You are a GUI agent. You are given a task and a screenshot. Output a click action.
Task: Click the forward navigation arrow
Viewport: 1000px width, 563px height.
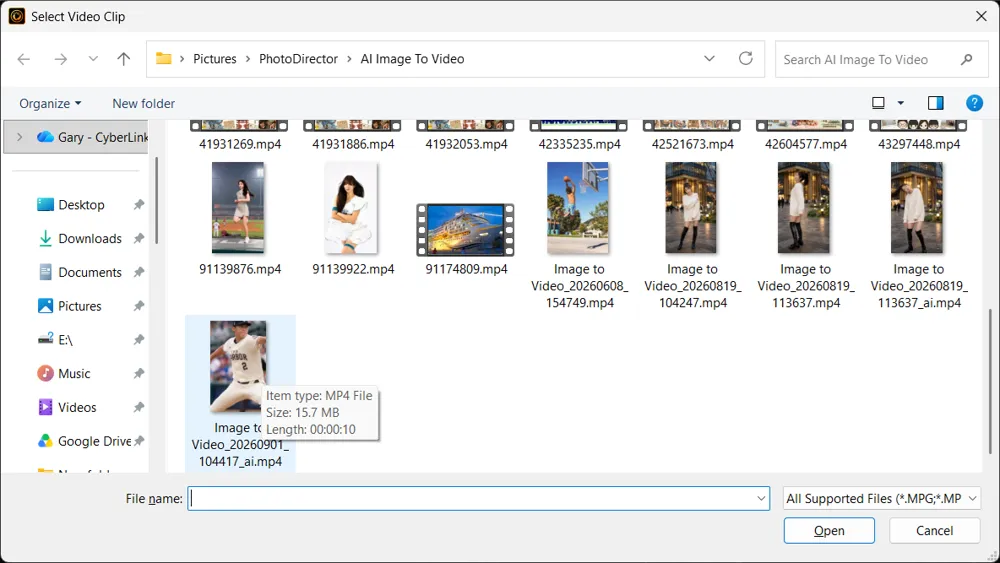(61, 59)
